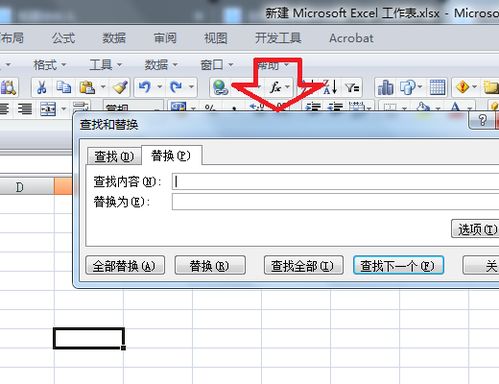This screenshot has width=499, height=384.
Task: Click the Percent Style icon
Action: 210,108
